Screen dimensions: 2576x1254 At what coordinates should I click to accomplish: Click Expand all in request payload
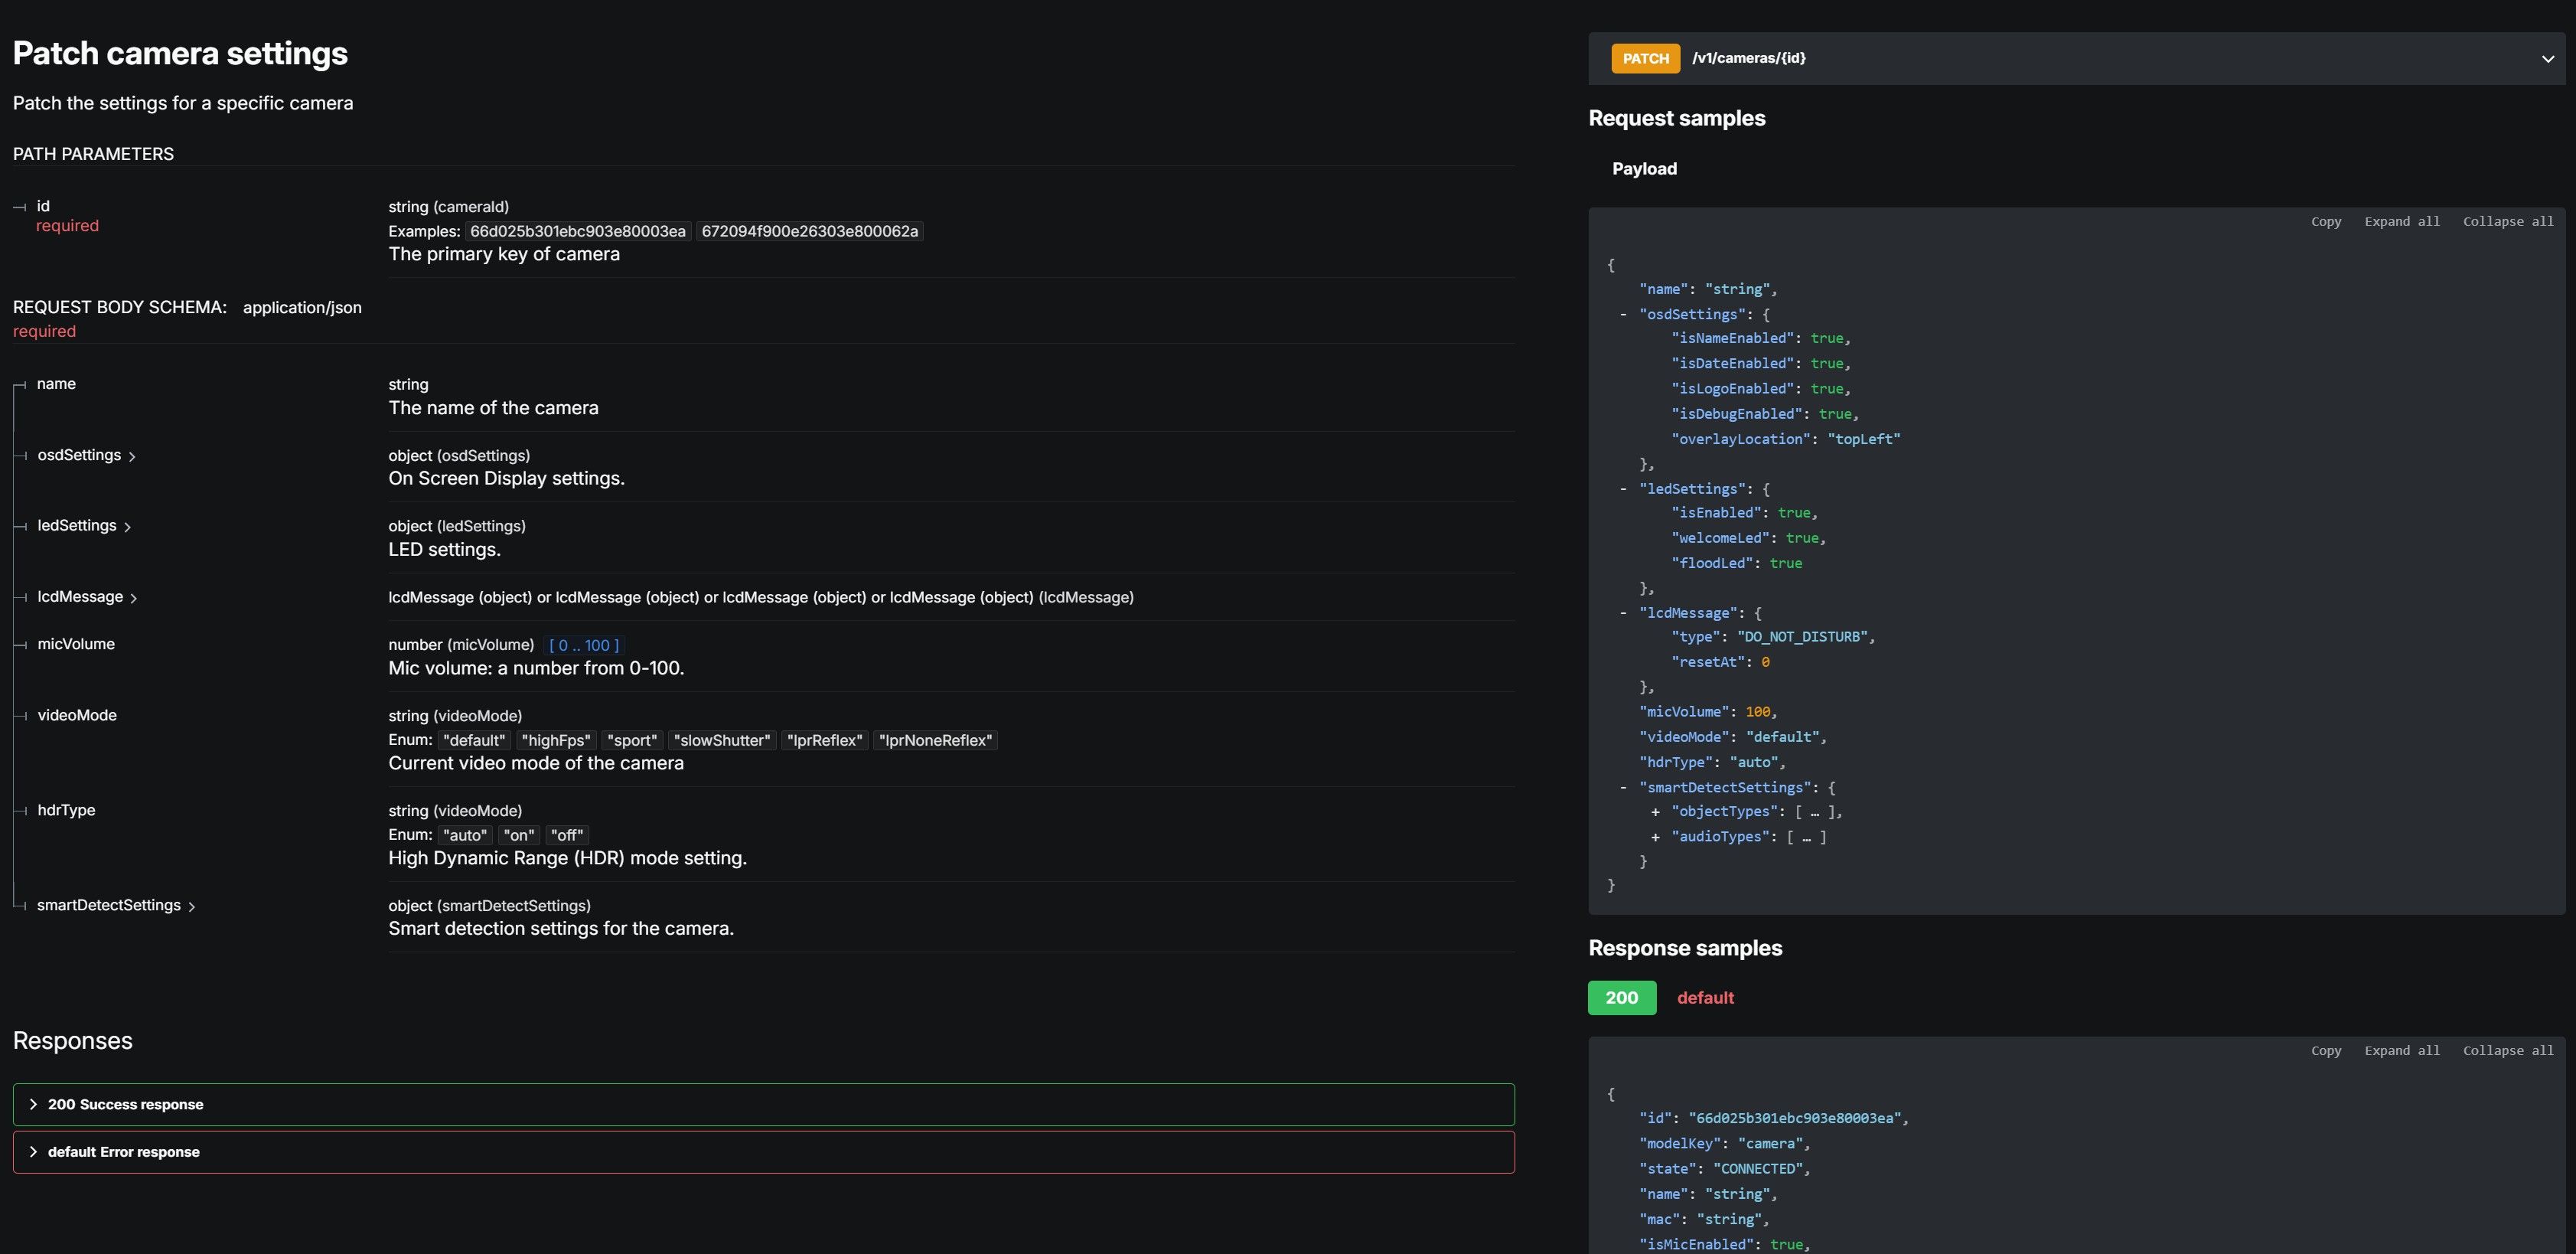(x=2401, y=222)
